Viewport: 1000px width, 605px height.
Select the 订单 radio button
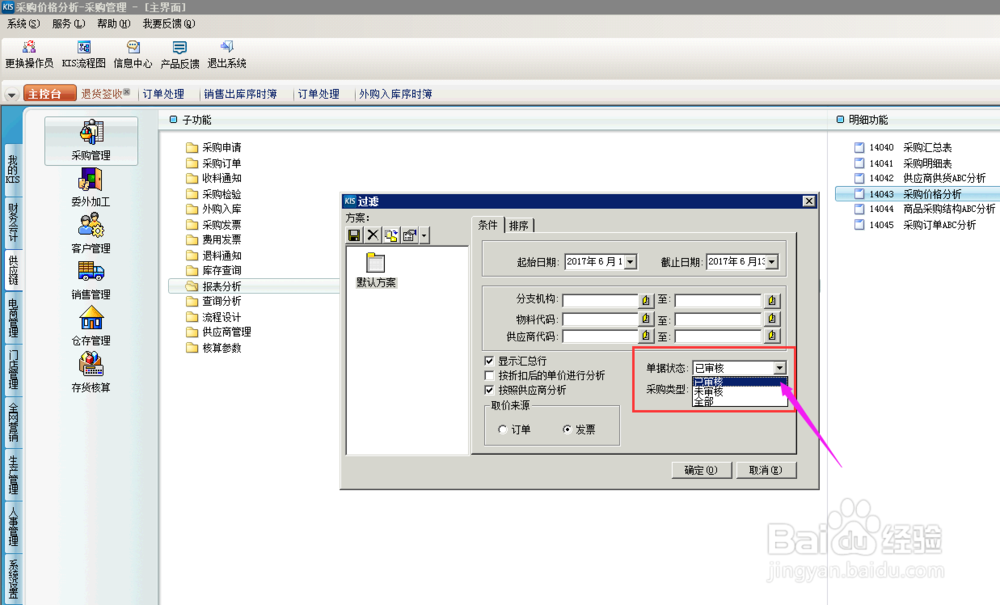click(x=503, y=430)
